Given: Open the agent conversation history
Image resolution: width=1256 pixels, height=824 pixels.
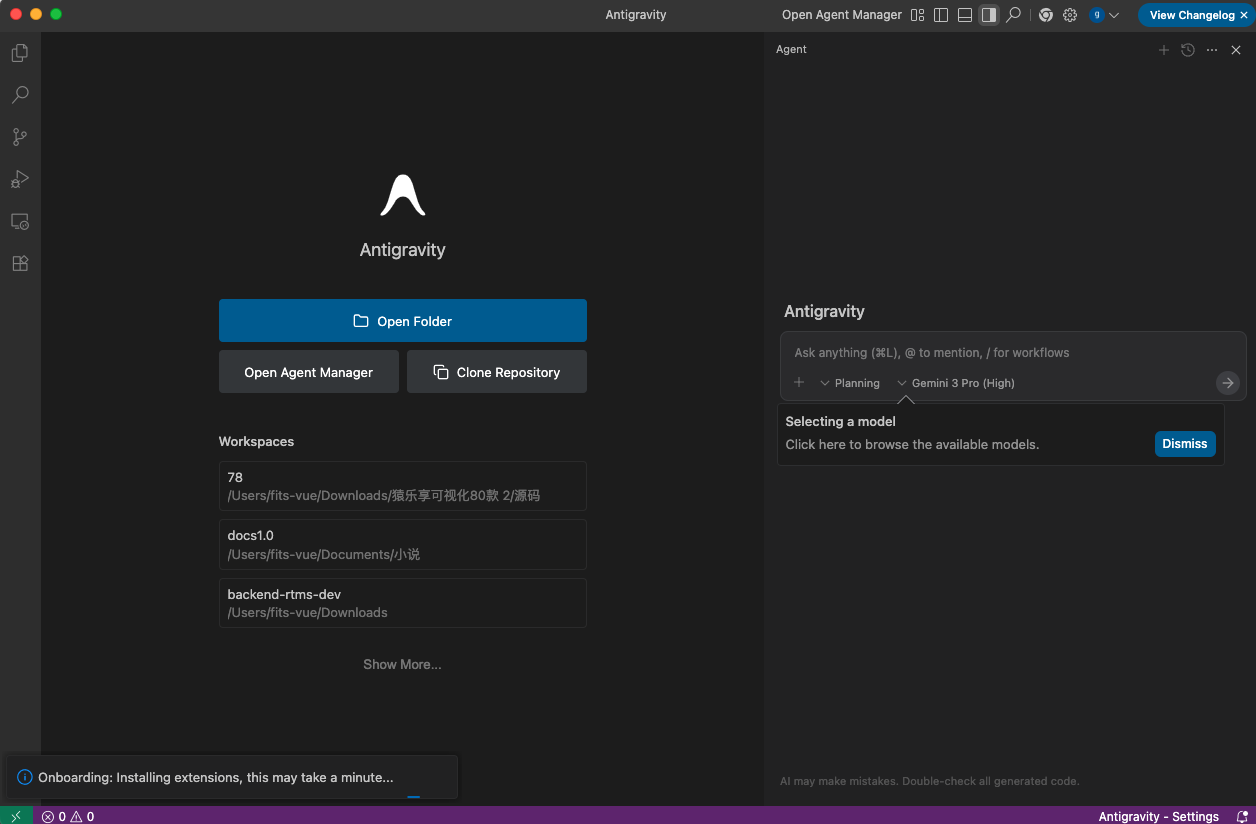Looking at the screenshot, I should [1188, 50].
